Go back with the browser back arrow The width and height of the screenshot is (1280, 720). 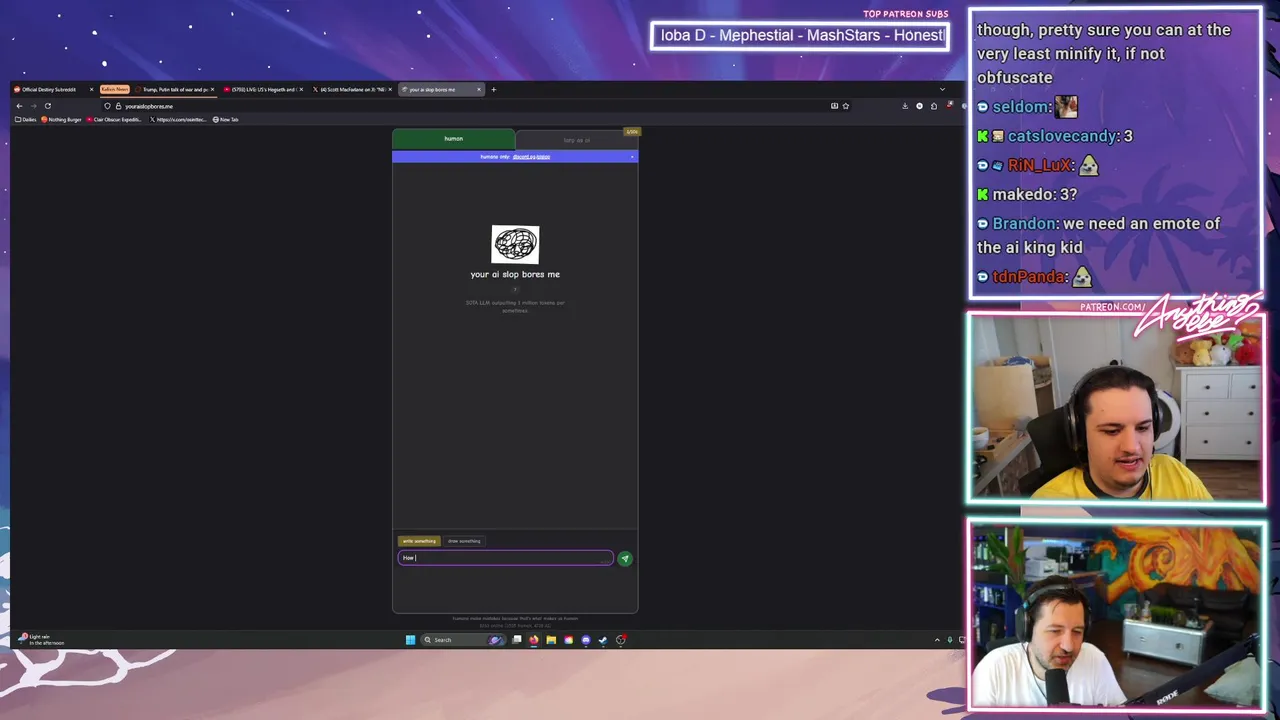pos(19,106)
